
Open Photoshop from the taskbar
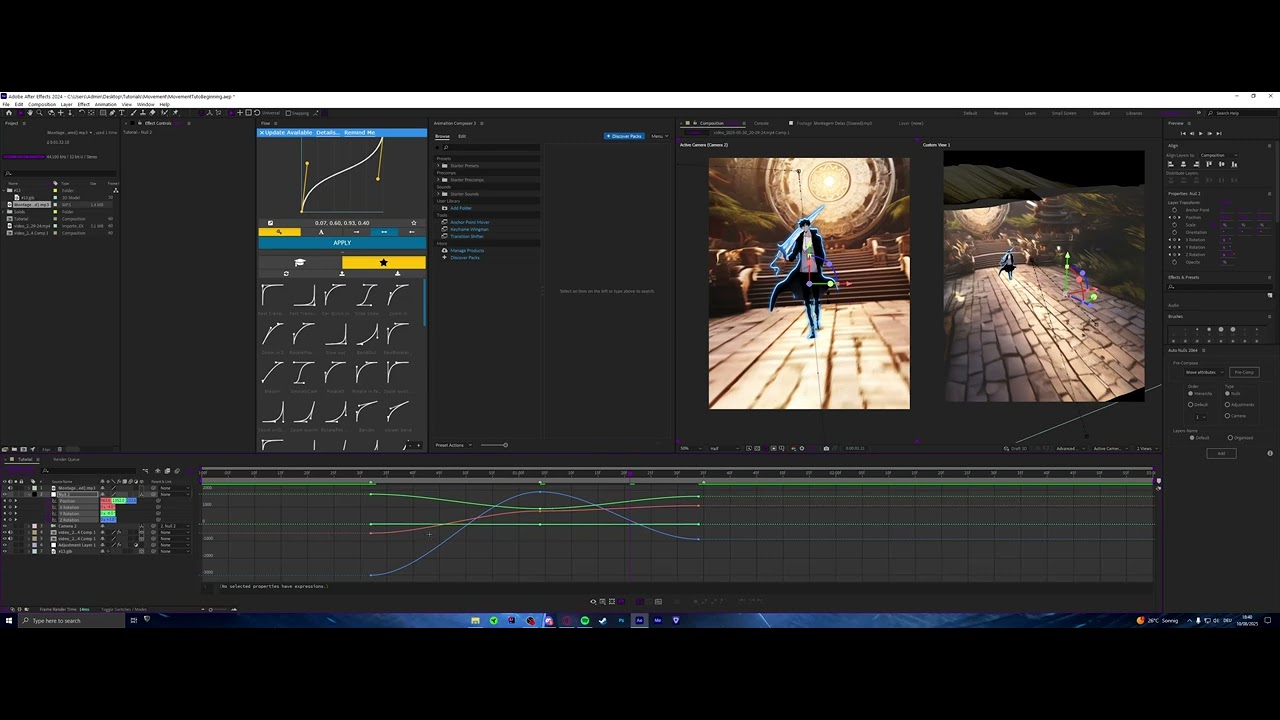tap(621, 620)
